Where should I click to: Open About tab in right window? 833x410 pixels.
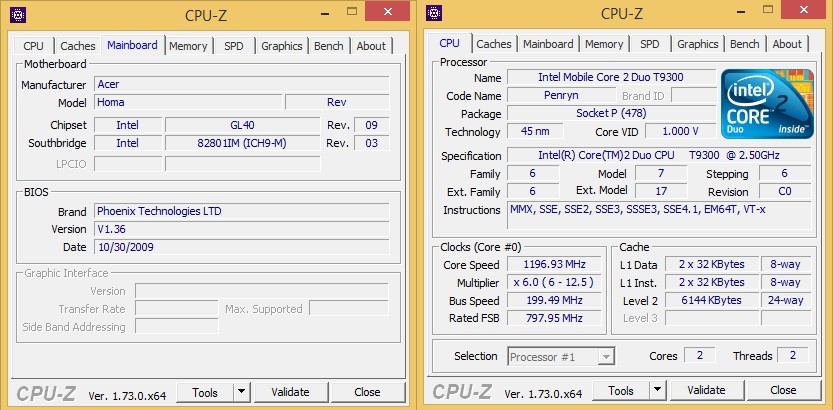[x=787, y=44]
